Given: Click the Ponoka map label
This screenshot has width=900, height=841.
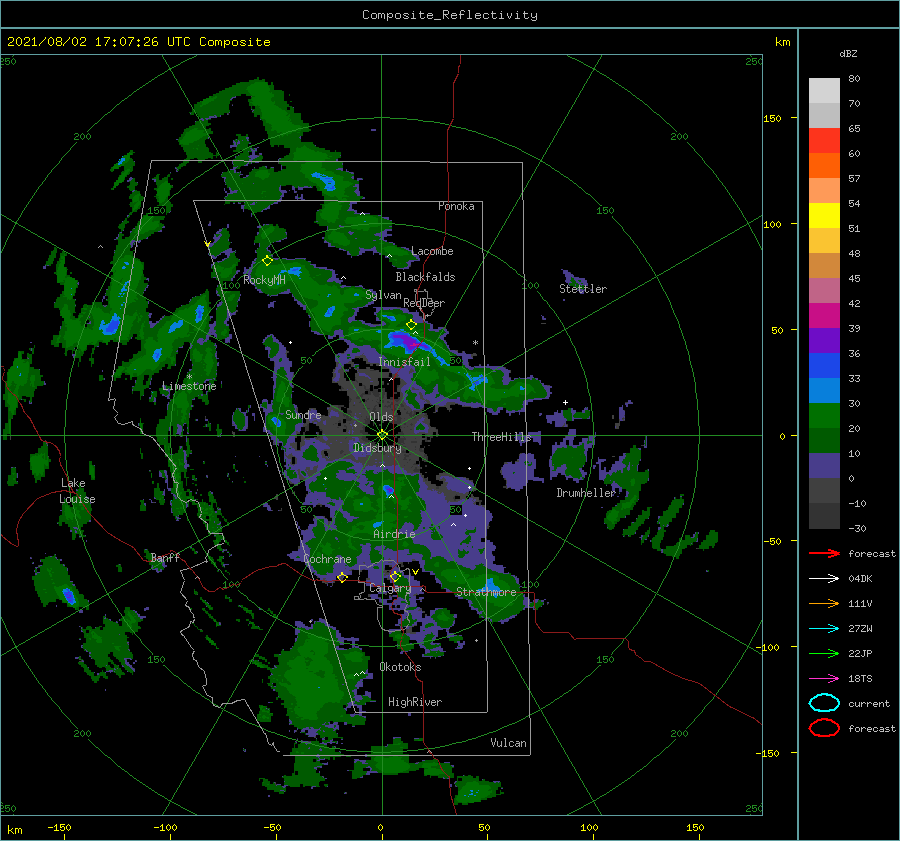Looking at the screenshot, I should coord(456,206).
